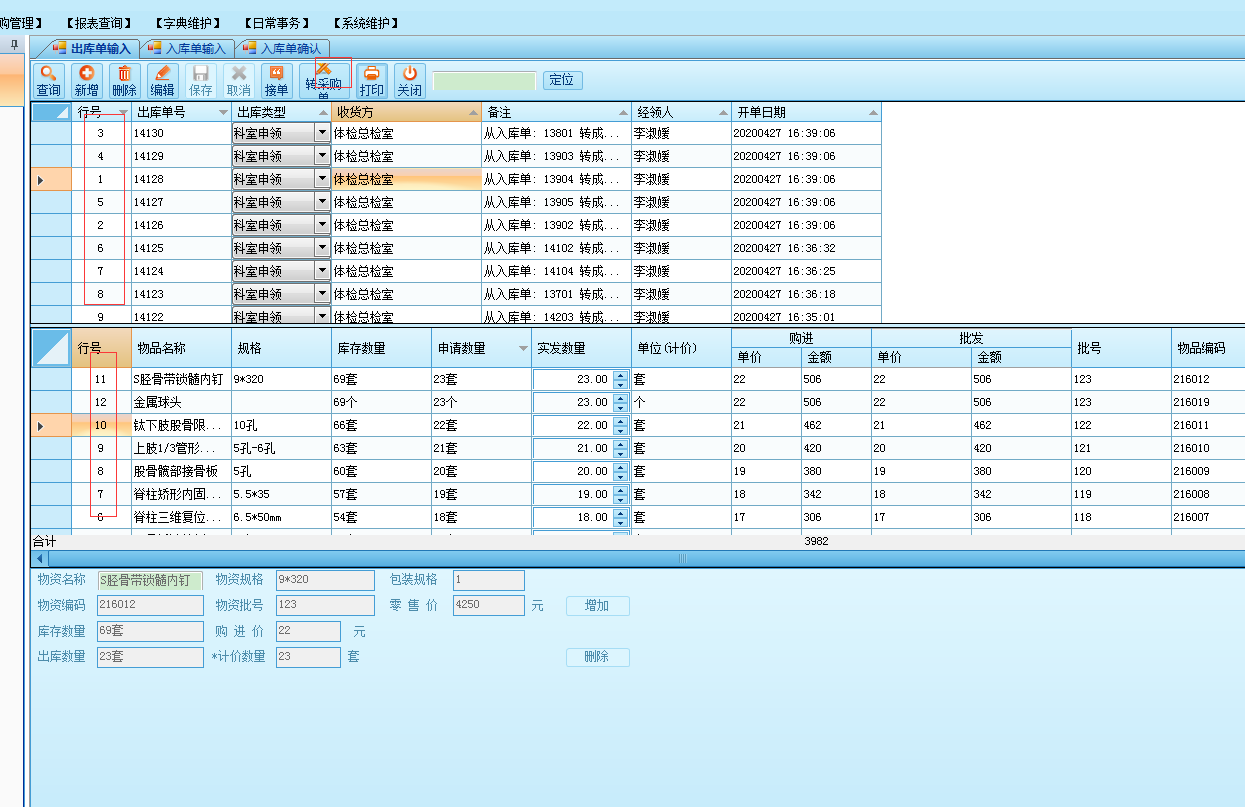Switch to the 入库单确认 tab
Image resolution: width=1245 pixels, height=807 pixels.
click(283, 48)
